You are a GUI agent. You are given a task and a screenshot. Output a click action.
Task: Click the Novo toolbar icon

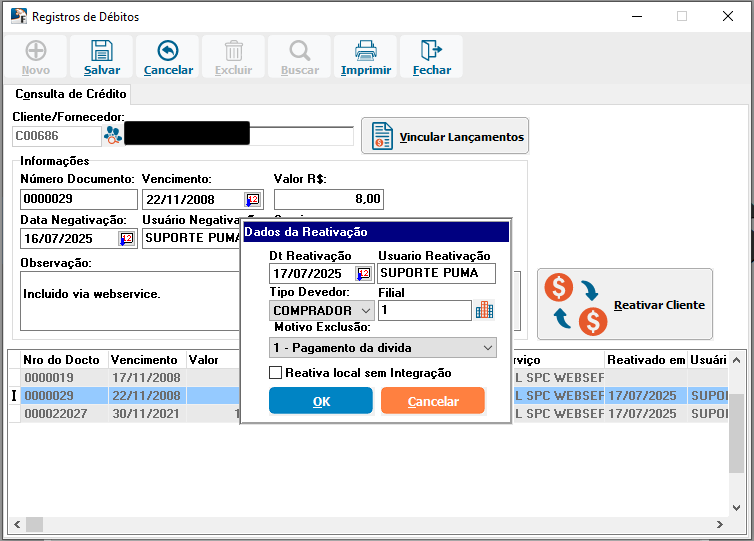pyautogui.click(x=36, y=57)
